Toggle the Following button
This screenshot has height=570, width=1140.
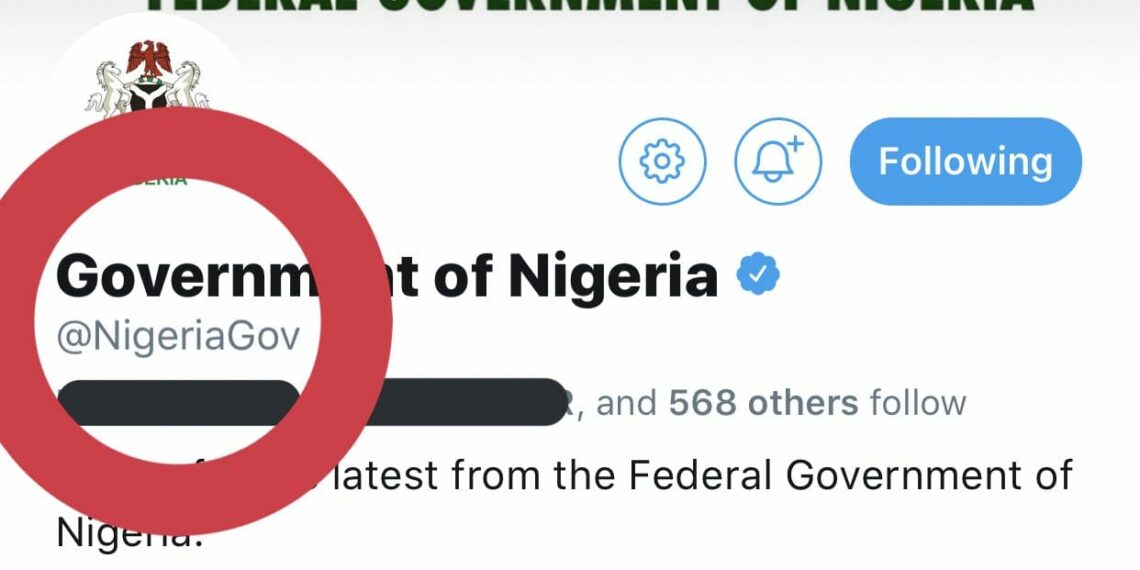(966, 161)
